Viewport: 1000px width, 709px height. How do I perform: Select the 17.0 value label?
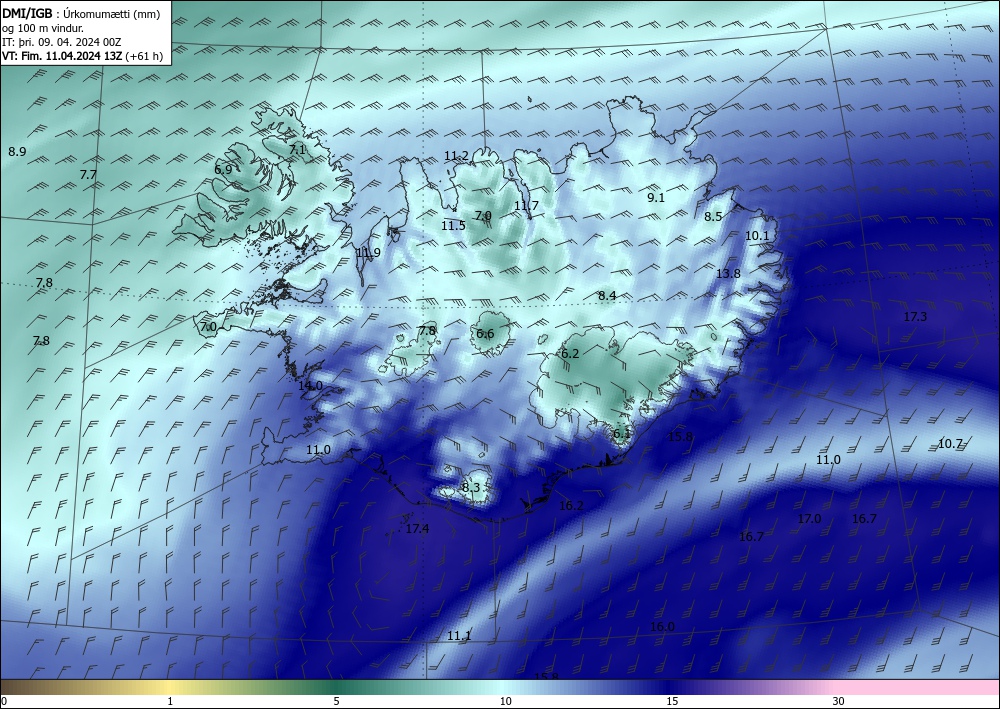click(809, 519)
